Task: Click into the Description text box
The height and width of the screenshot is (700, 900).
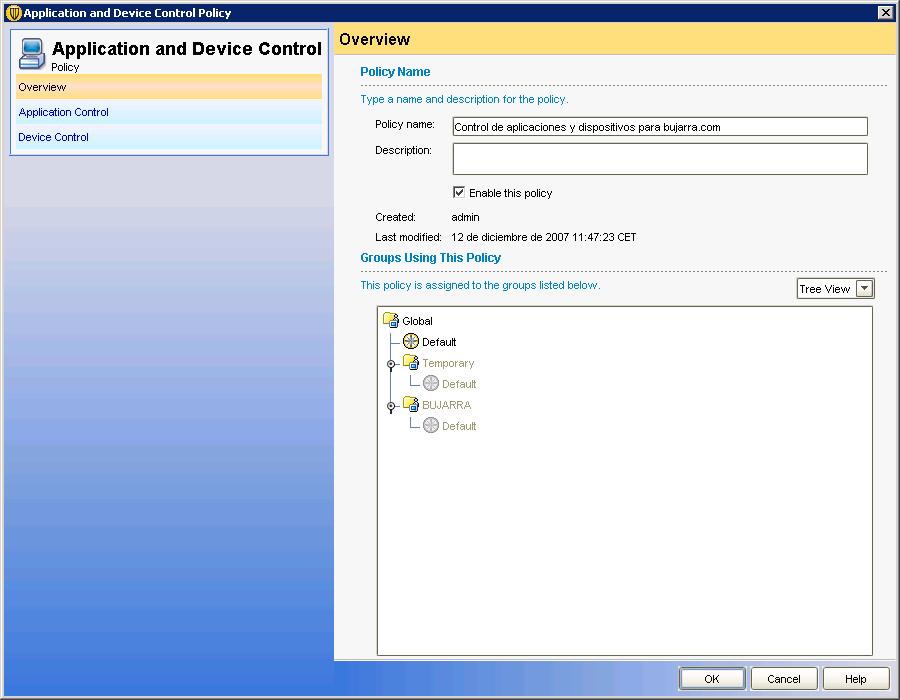Action: coord(660,159)
